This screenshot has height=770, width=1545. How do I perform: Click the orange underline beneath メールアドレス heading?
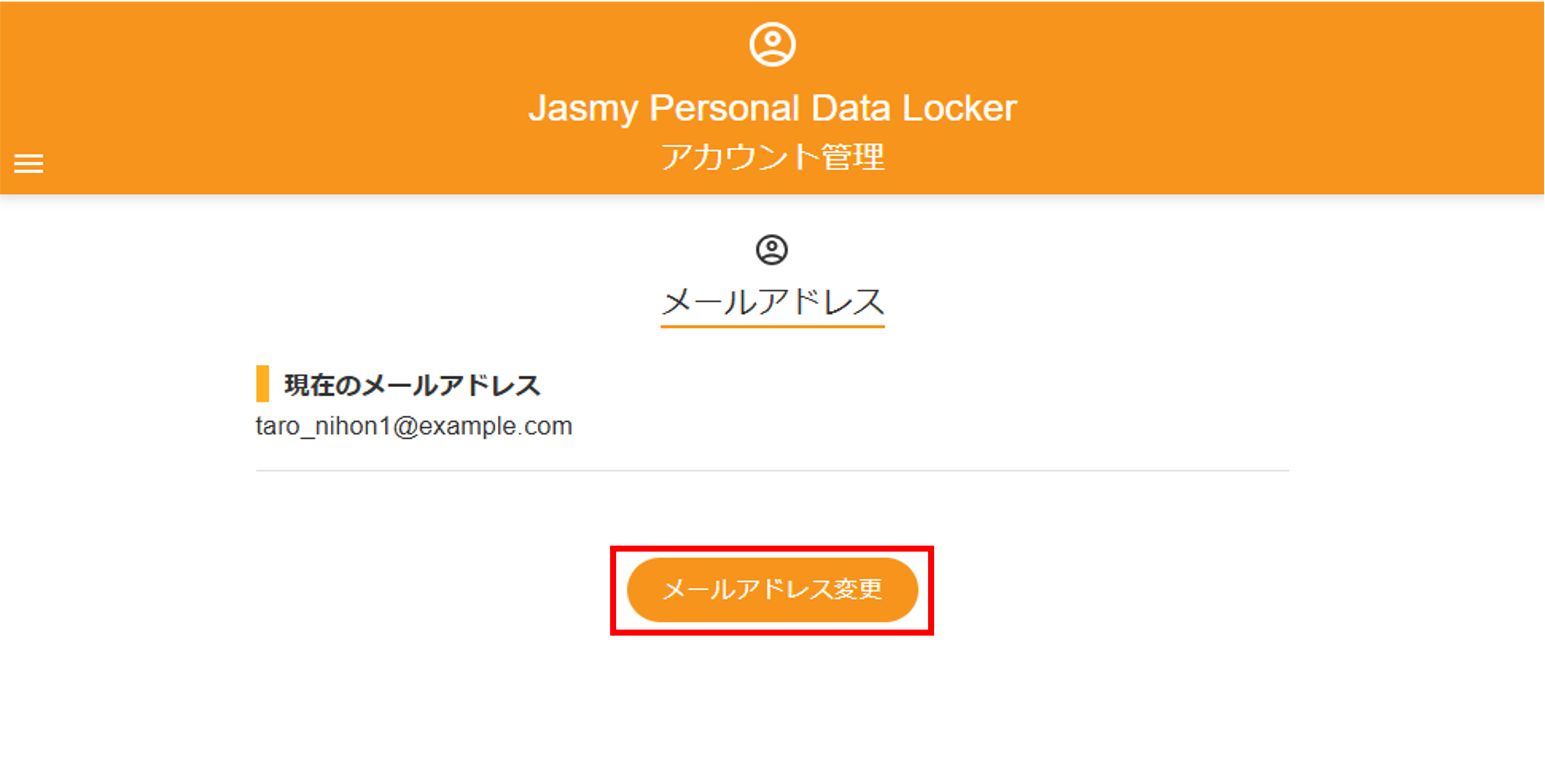tap(772, 326)
